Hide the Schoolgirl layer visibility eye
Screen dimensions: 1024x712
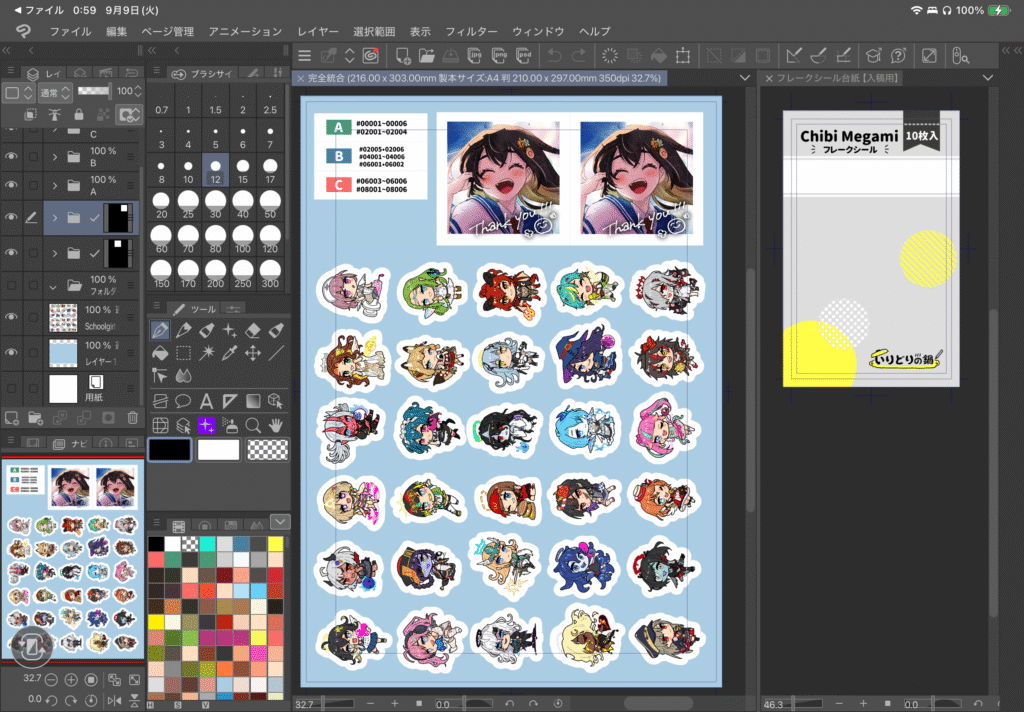click(11, 317)
